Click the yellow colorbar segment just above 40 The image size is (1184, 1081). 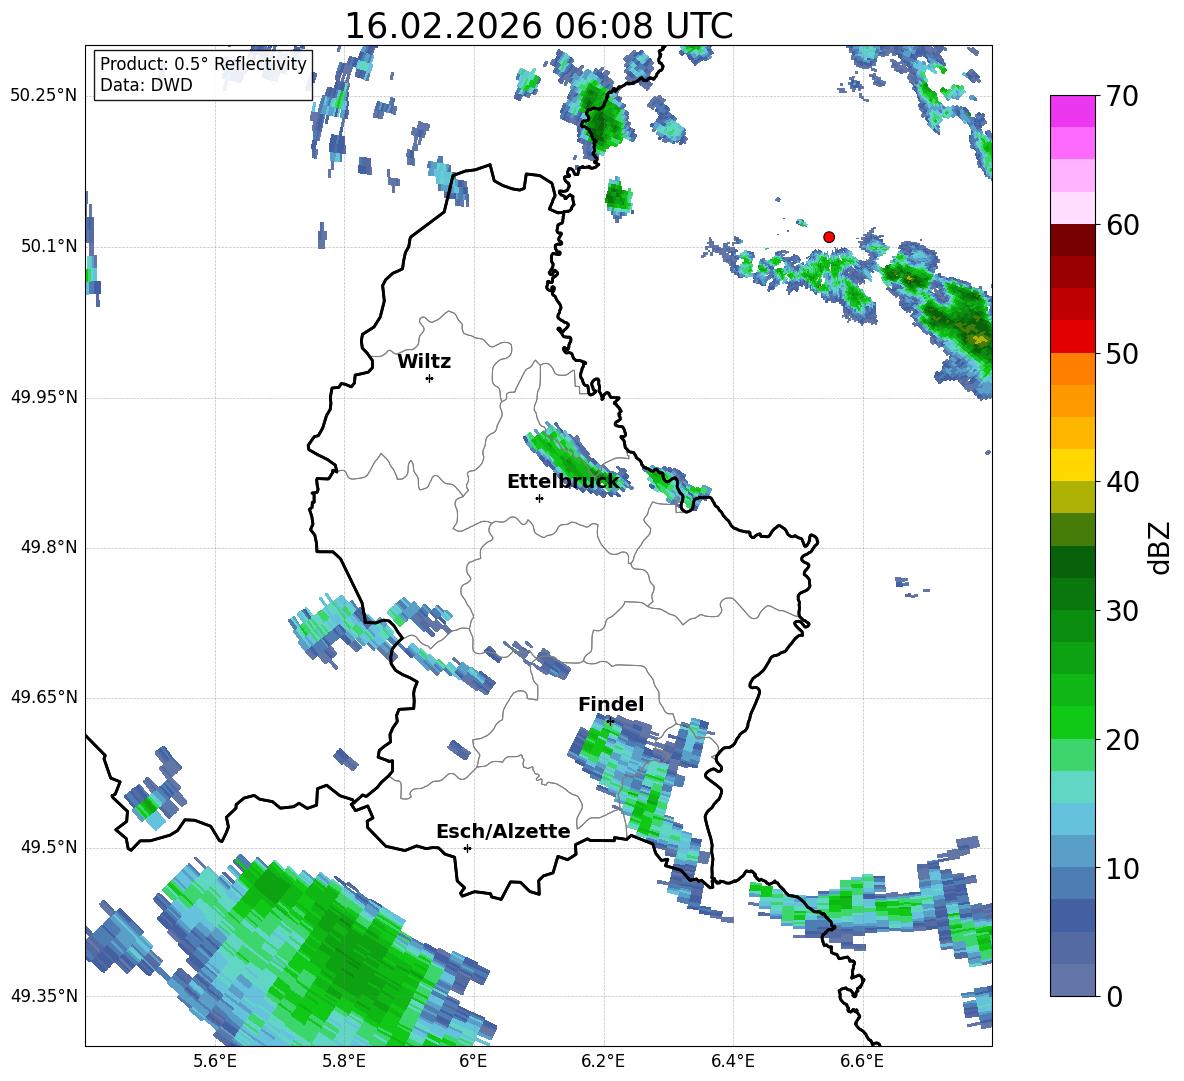[x=1072, y=466]
